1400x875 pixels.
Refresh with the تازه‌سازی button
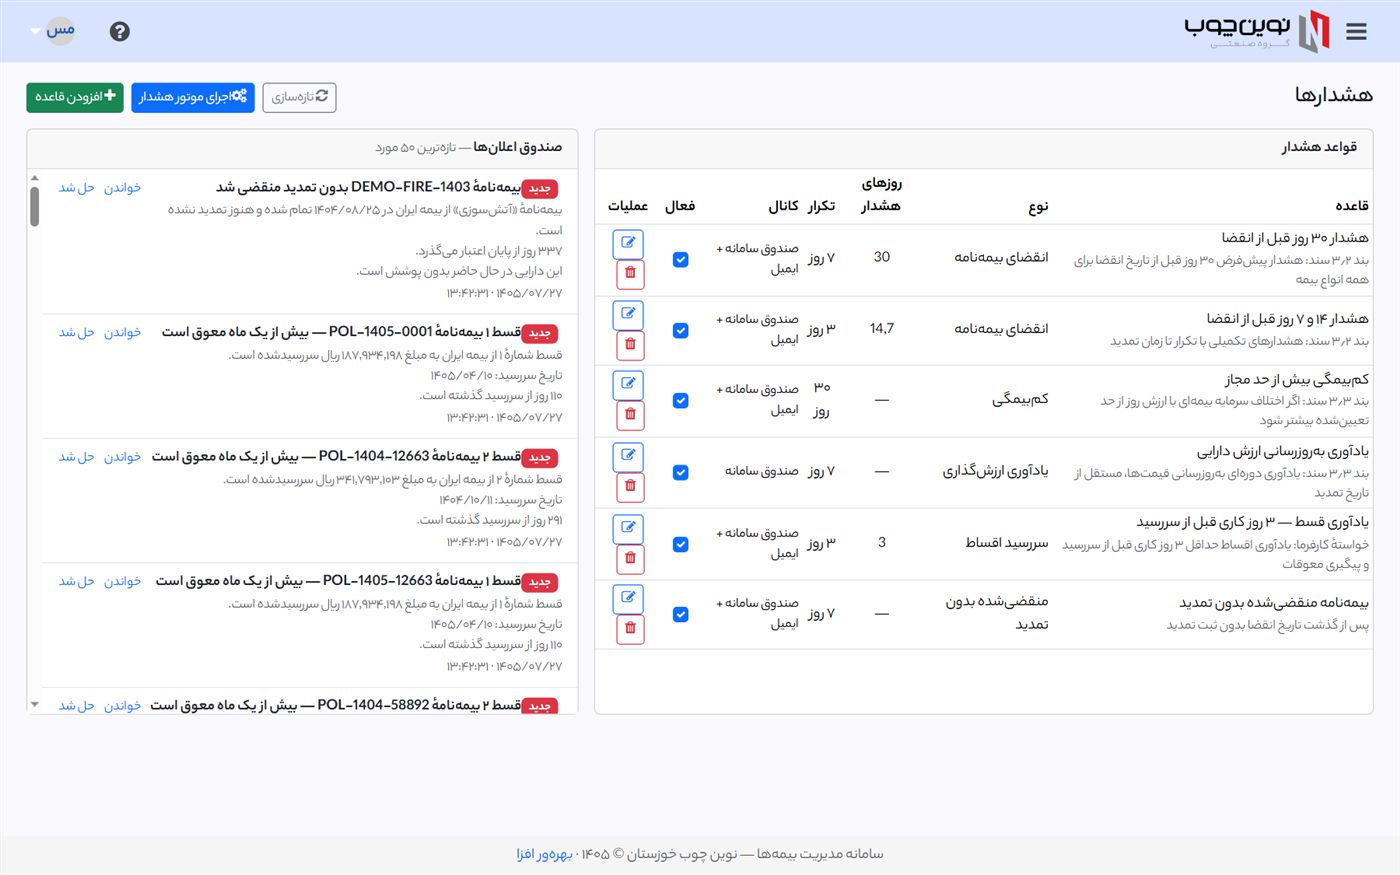tap(300, 97)
